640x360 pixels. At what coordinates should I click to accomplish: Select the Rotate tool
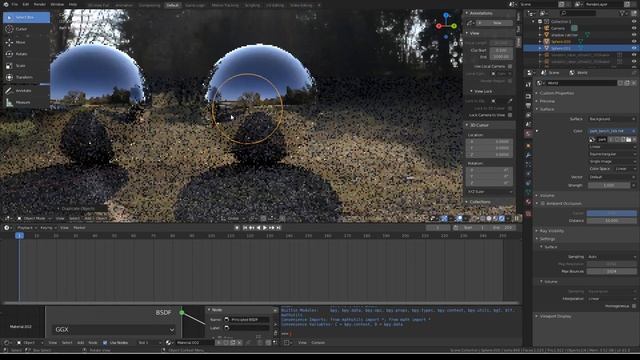[26, 54]
